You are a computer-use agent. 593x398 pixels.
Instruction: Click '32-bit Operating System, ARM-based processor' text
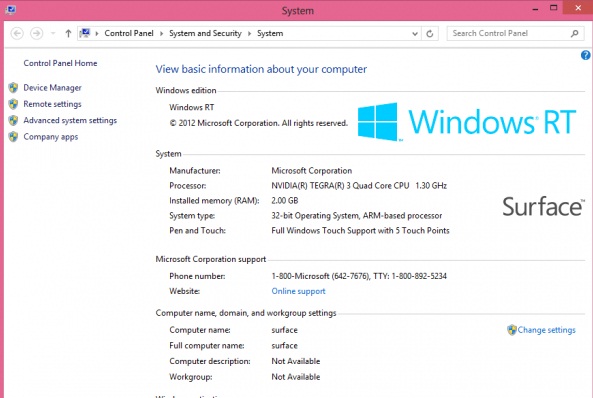pos(357,216)
